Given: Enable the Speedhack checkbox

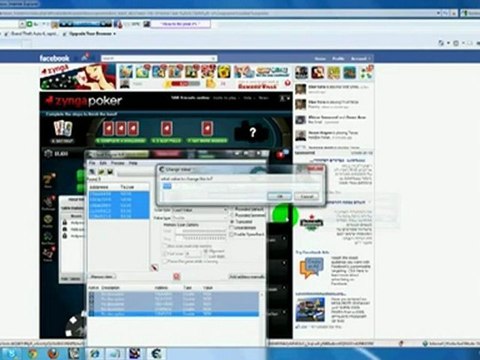Looking at the screenshot, I should 232,234.
